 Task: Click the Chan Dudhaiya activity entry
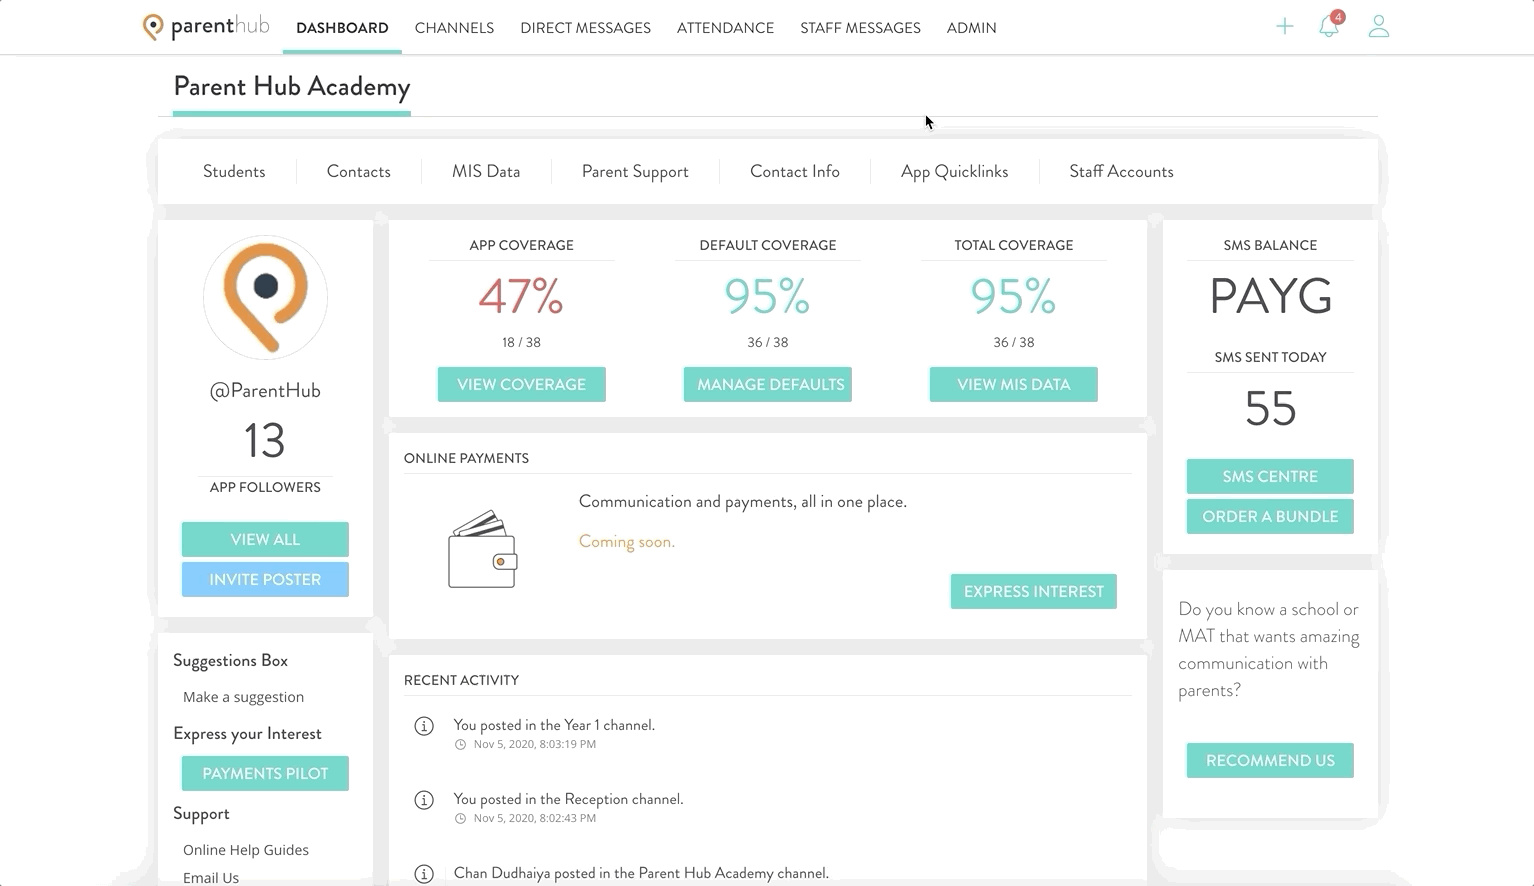click(x=641, y=873)
